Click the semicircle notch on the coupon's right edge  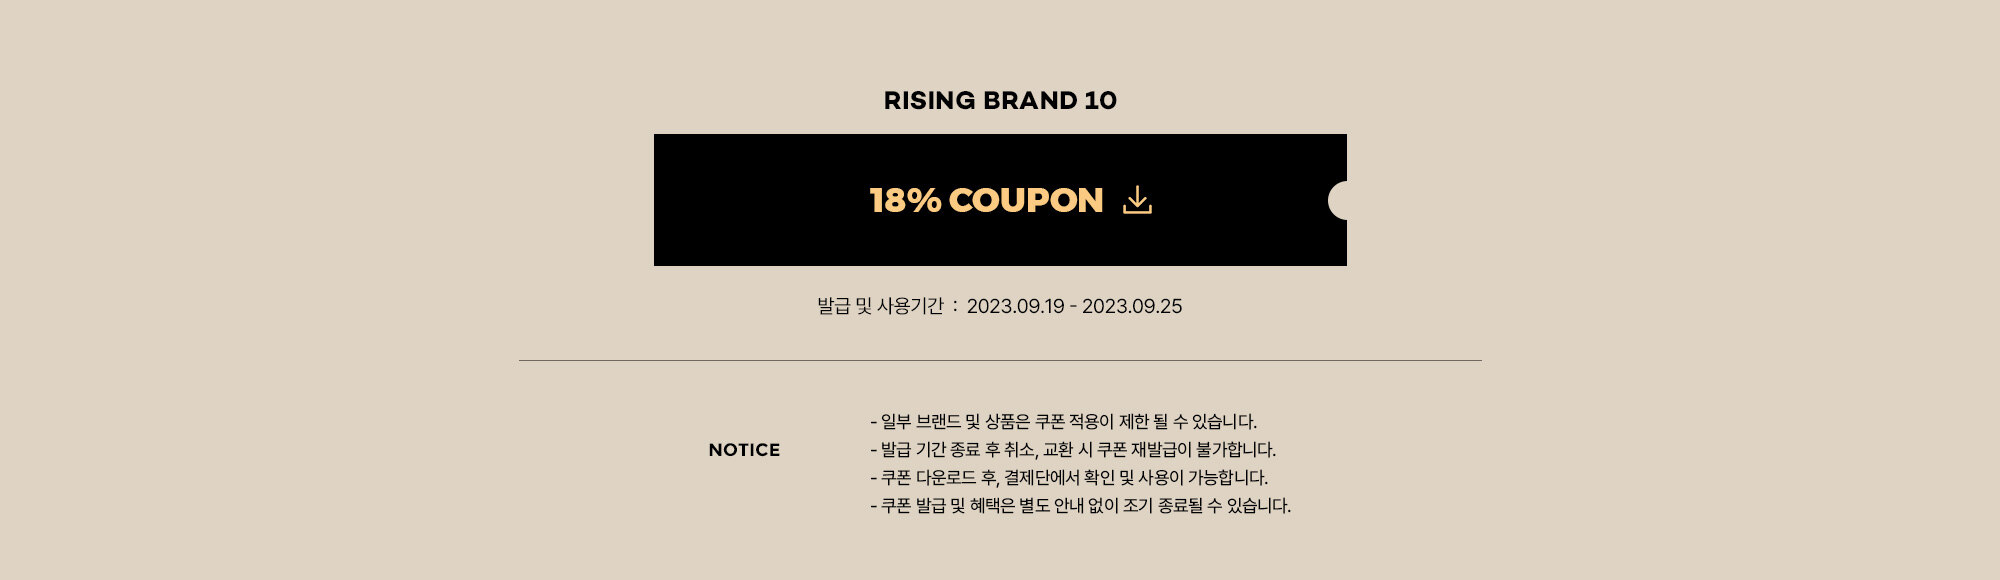coord(1338,200)
